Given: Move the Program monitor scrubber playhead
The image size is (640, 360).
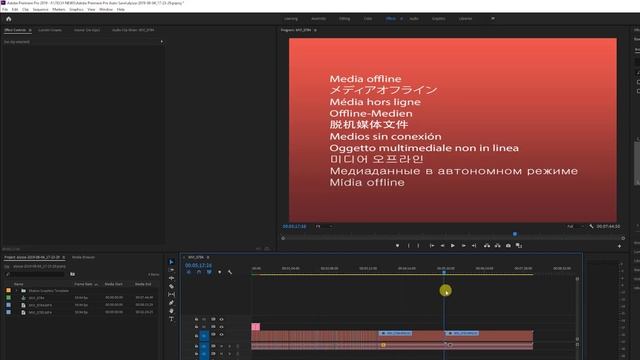Looking at the screenshot, I should (515, 234).
